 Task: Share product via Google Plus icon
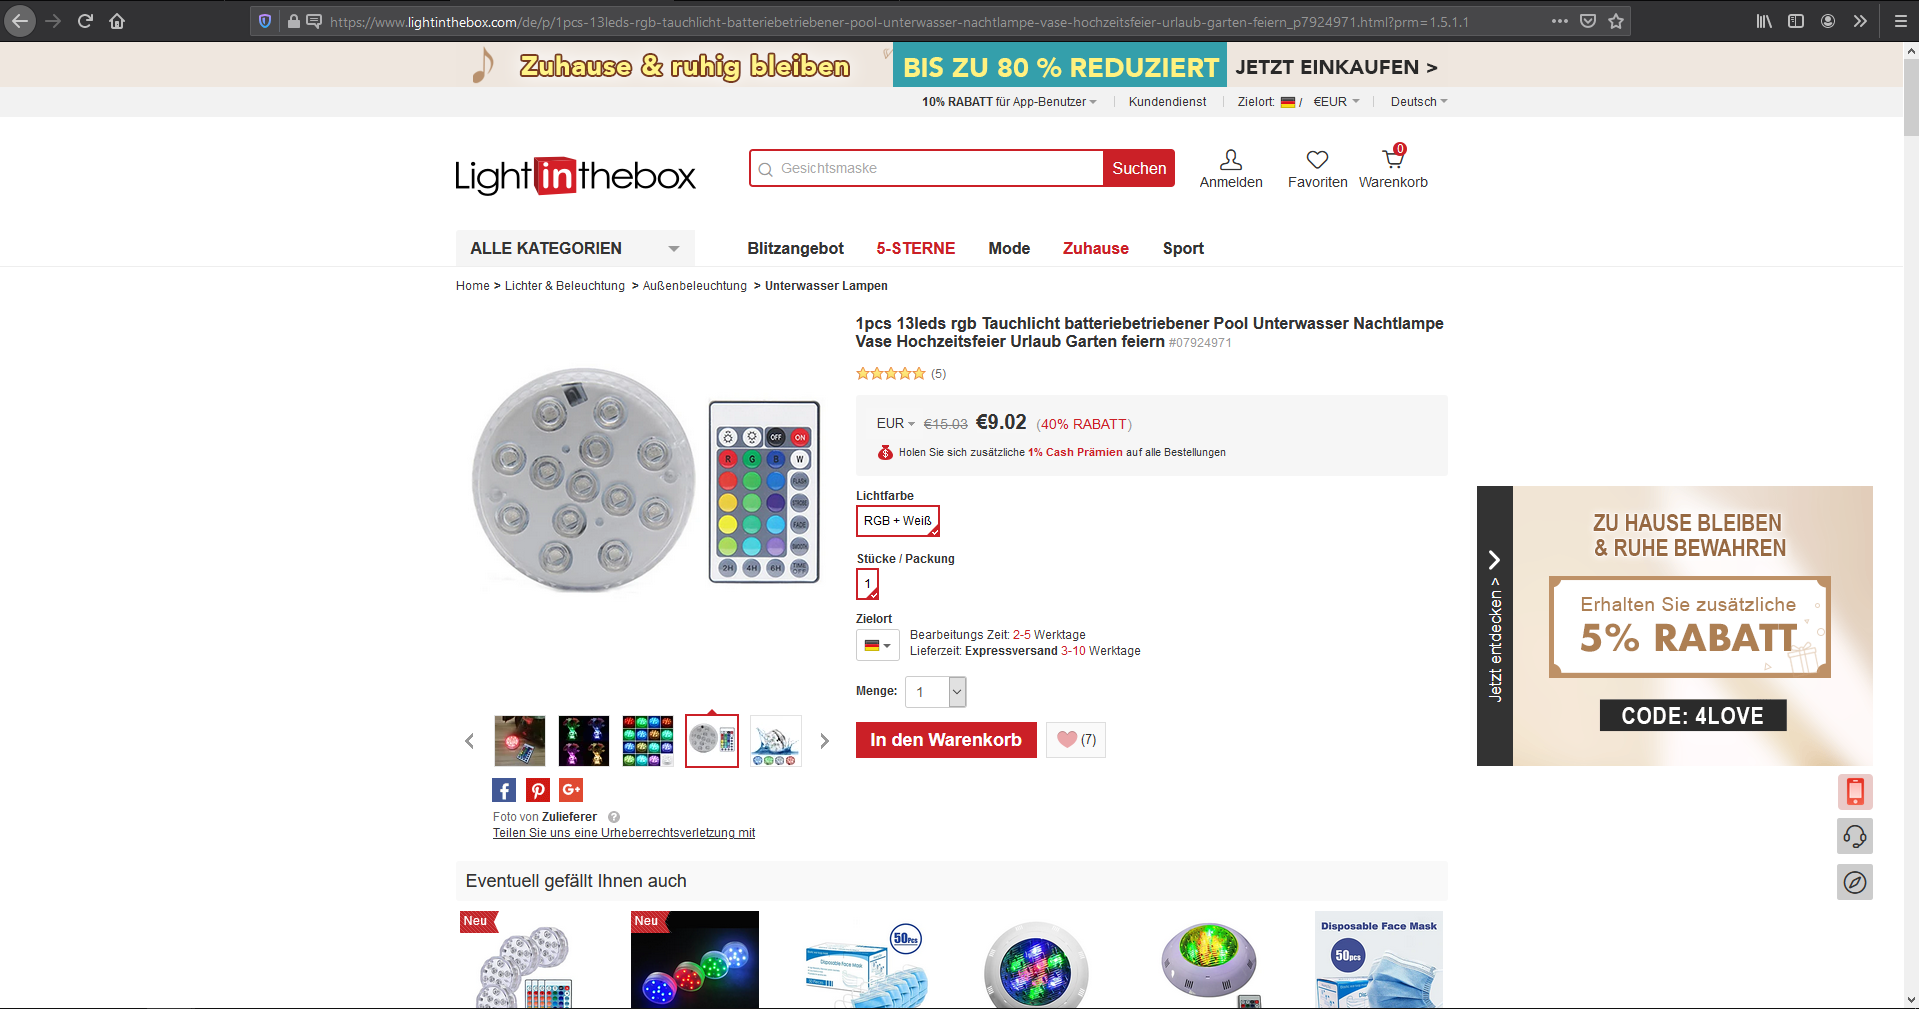tap(571, 790)
